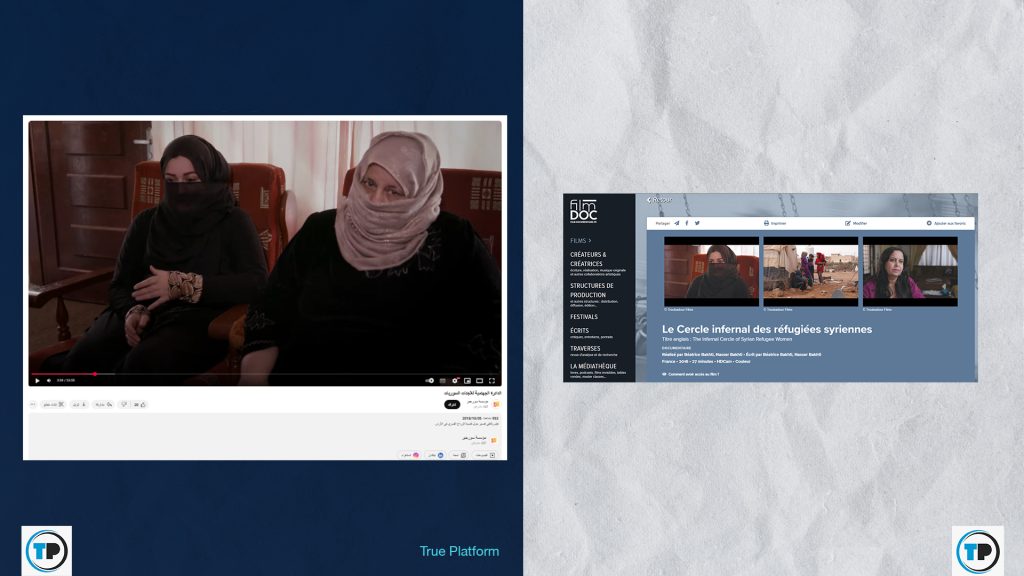The width and height of the screenshot is (1024, 576).
Task: Seek using the red video progress bar
Action: point(265,374)
